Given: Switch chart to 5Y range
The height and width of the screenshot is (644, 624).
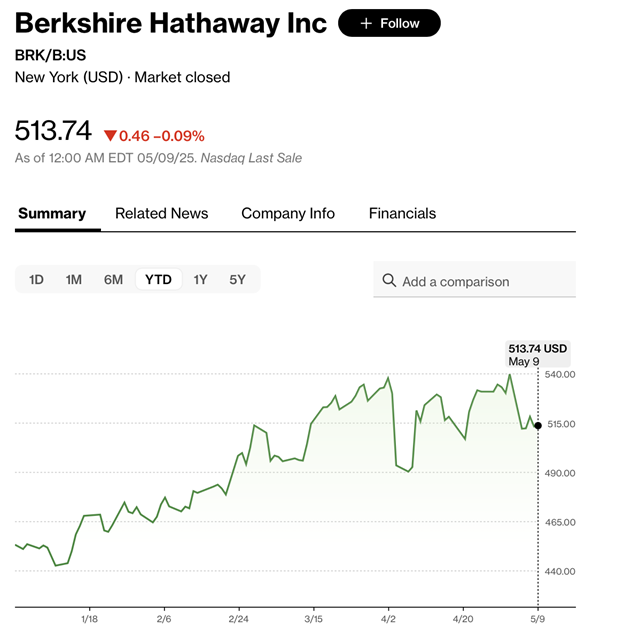Looking at the screenshot, I should click(x=237, y=280).
